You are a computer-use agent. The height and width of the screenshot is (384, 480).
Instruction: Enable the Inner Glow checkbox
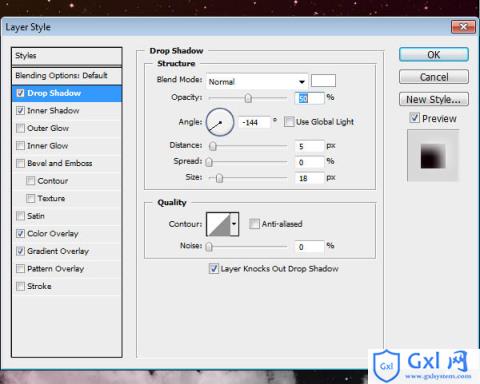coord(20,146)
